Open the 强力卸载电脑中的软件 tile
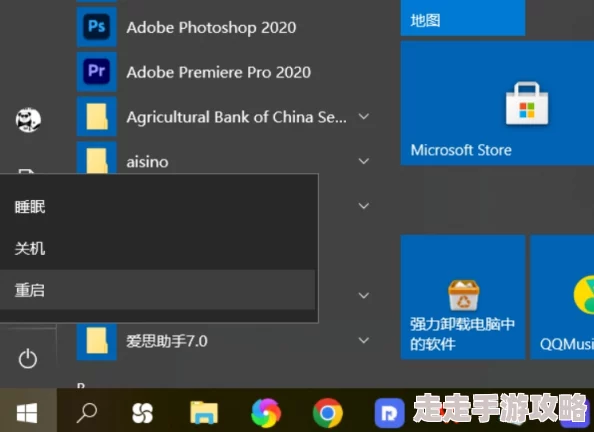 point(463,297)
